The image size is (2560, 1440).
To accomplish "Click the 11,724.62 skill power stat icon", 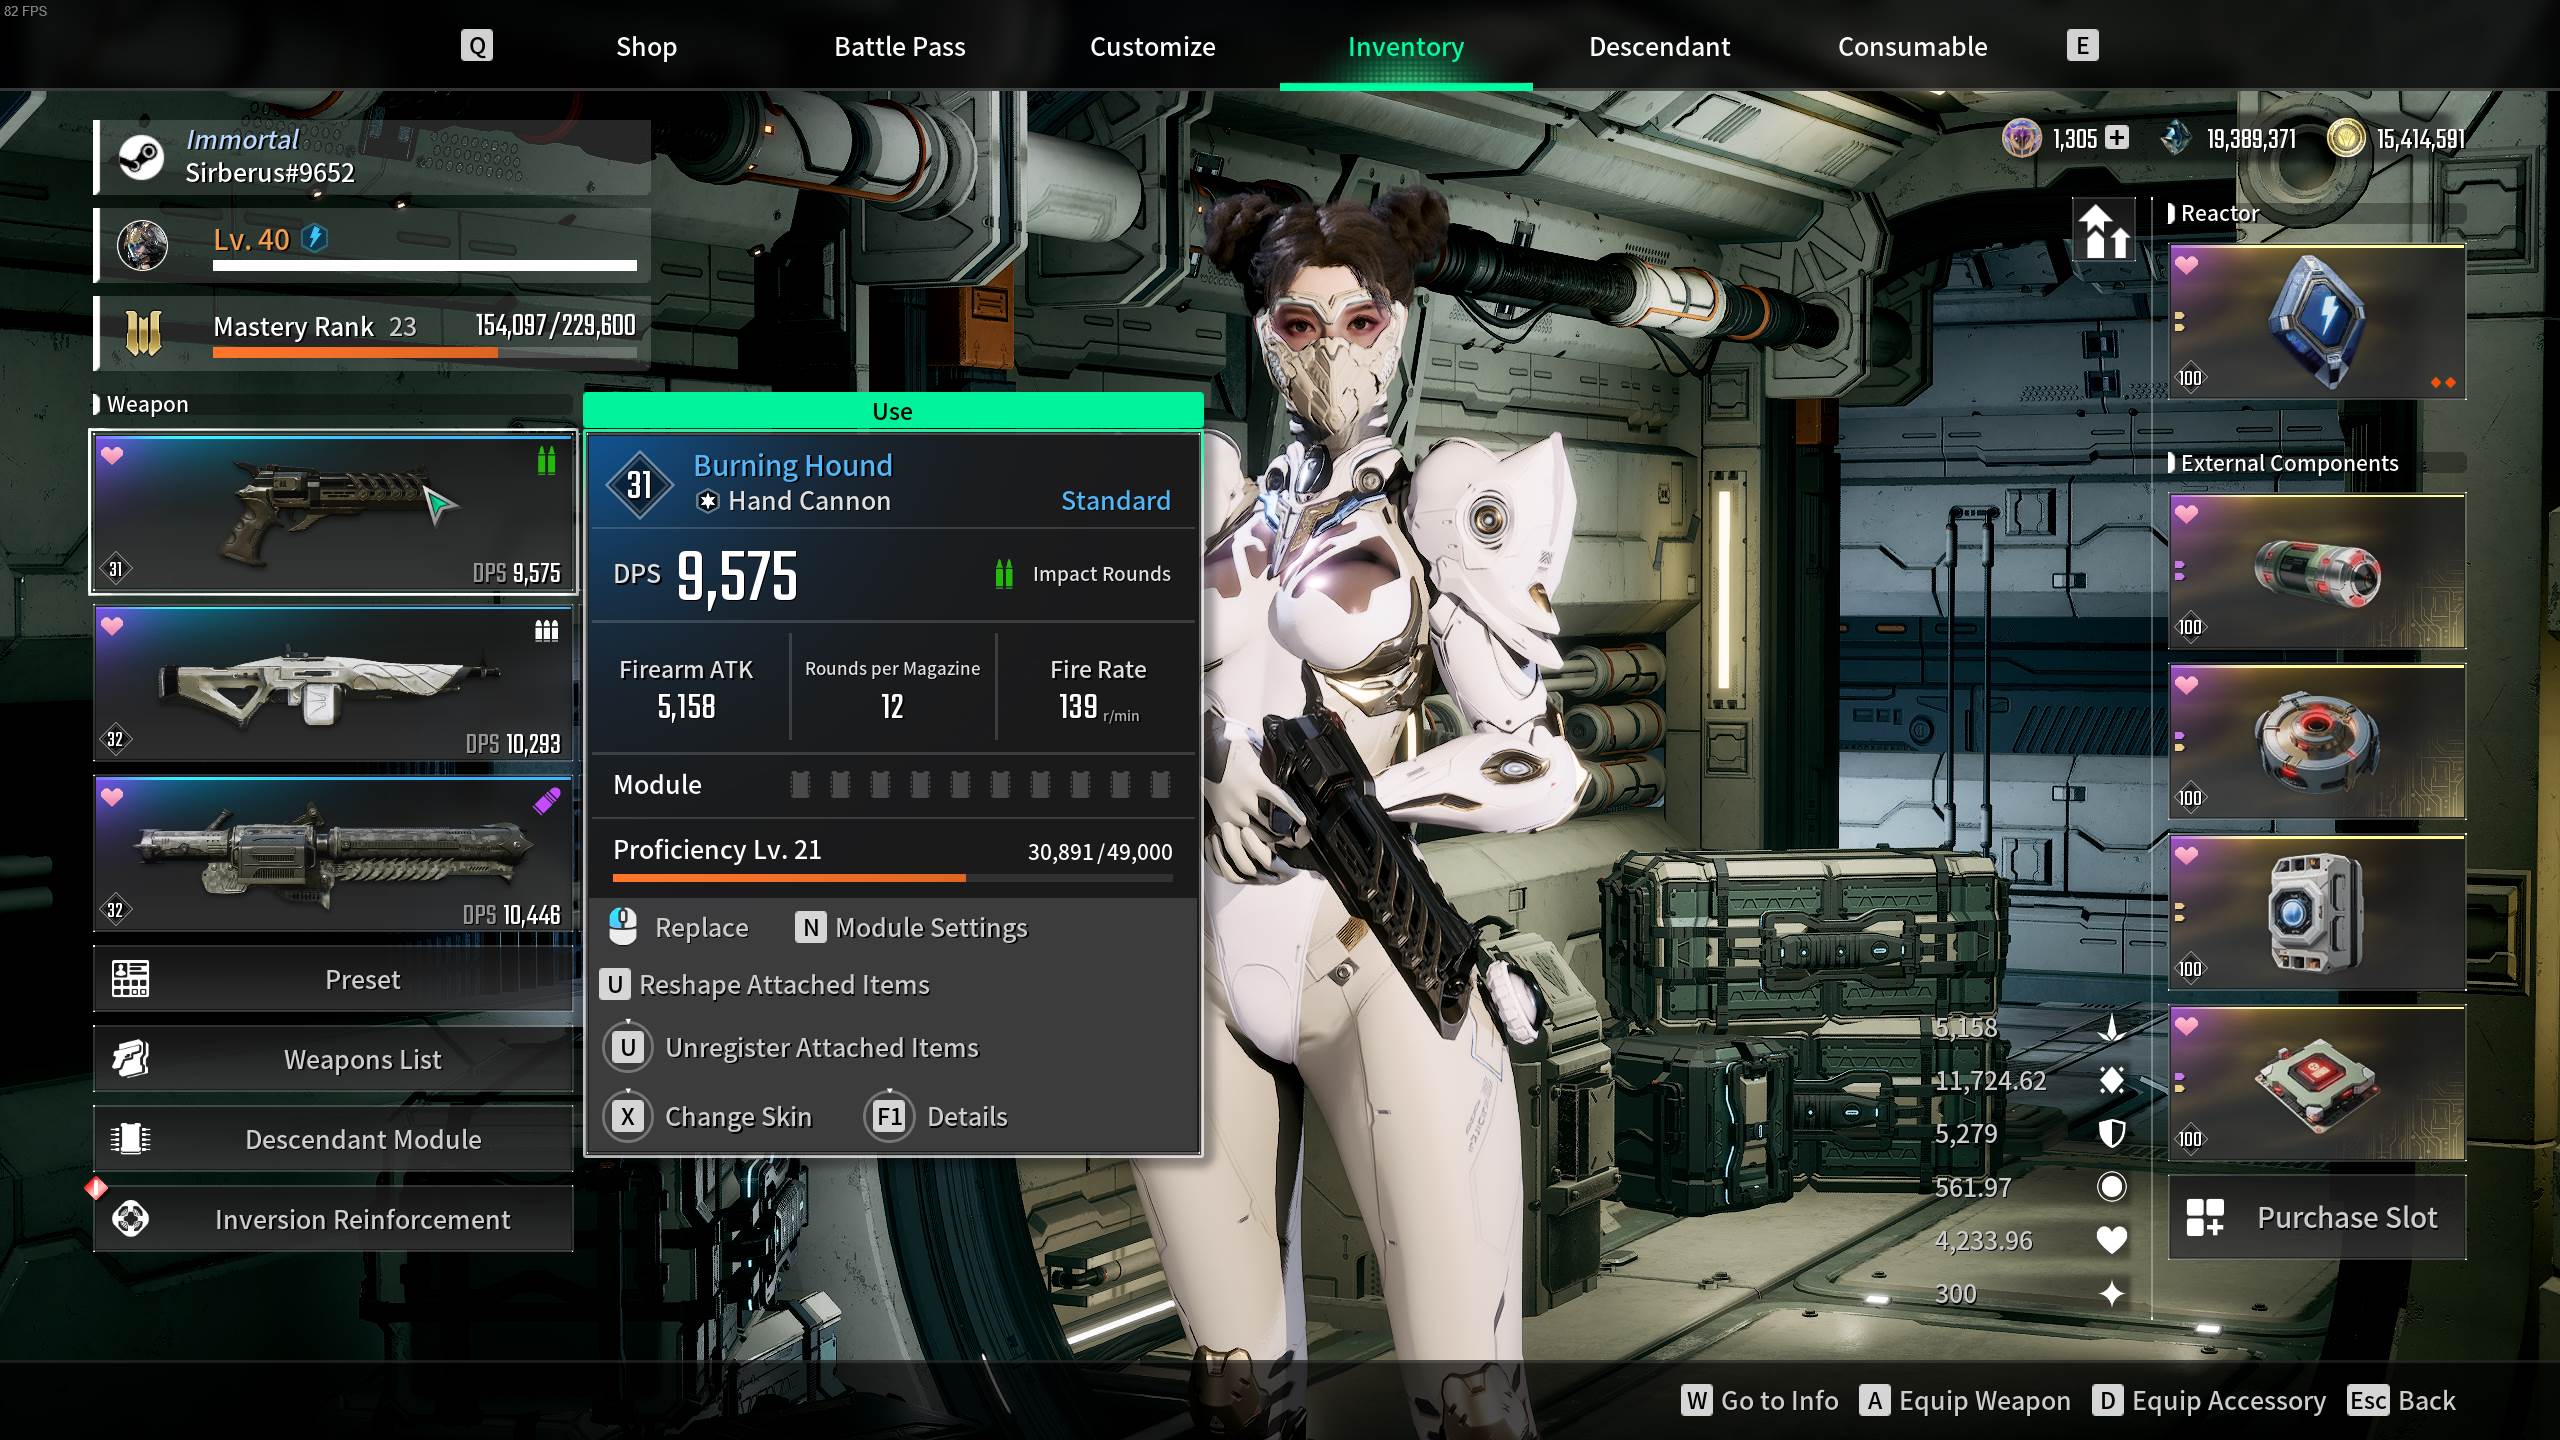I will [x=2111, y=1081].
